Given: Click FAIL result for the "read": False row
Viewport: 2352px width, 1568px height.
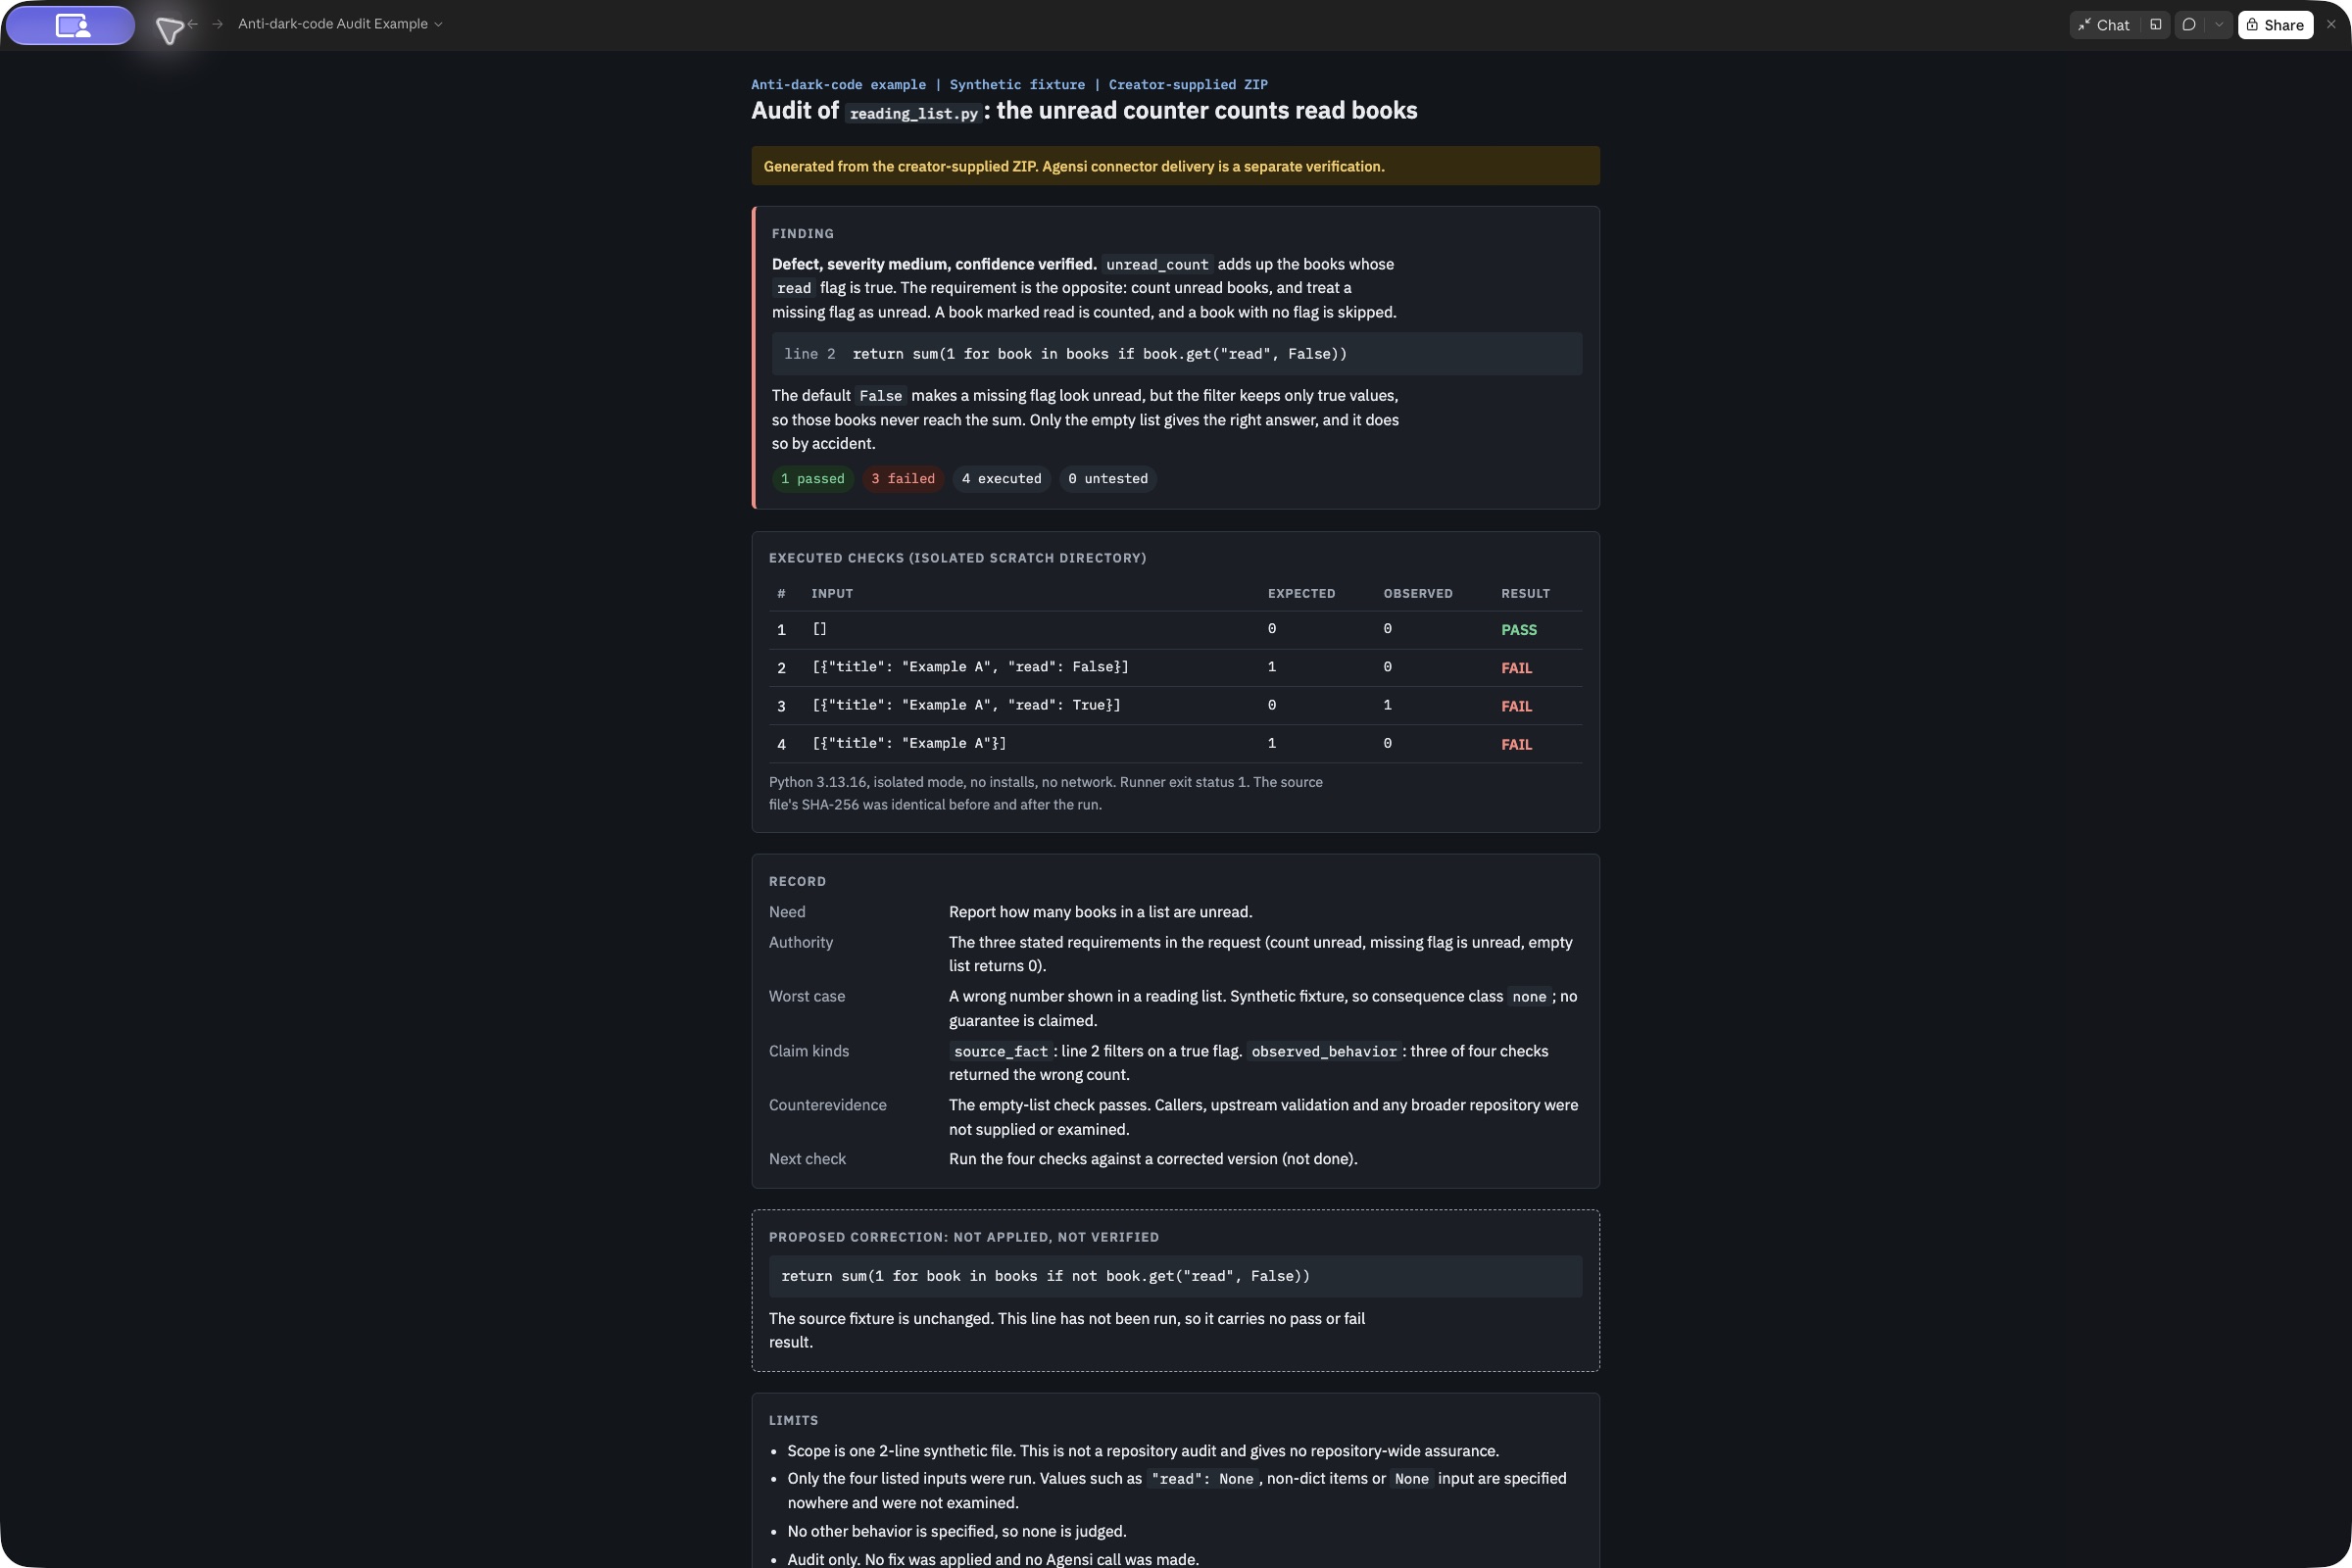Looking at the screenshot, I should pyautogui.click(x=1516, y=668).
